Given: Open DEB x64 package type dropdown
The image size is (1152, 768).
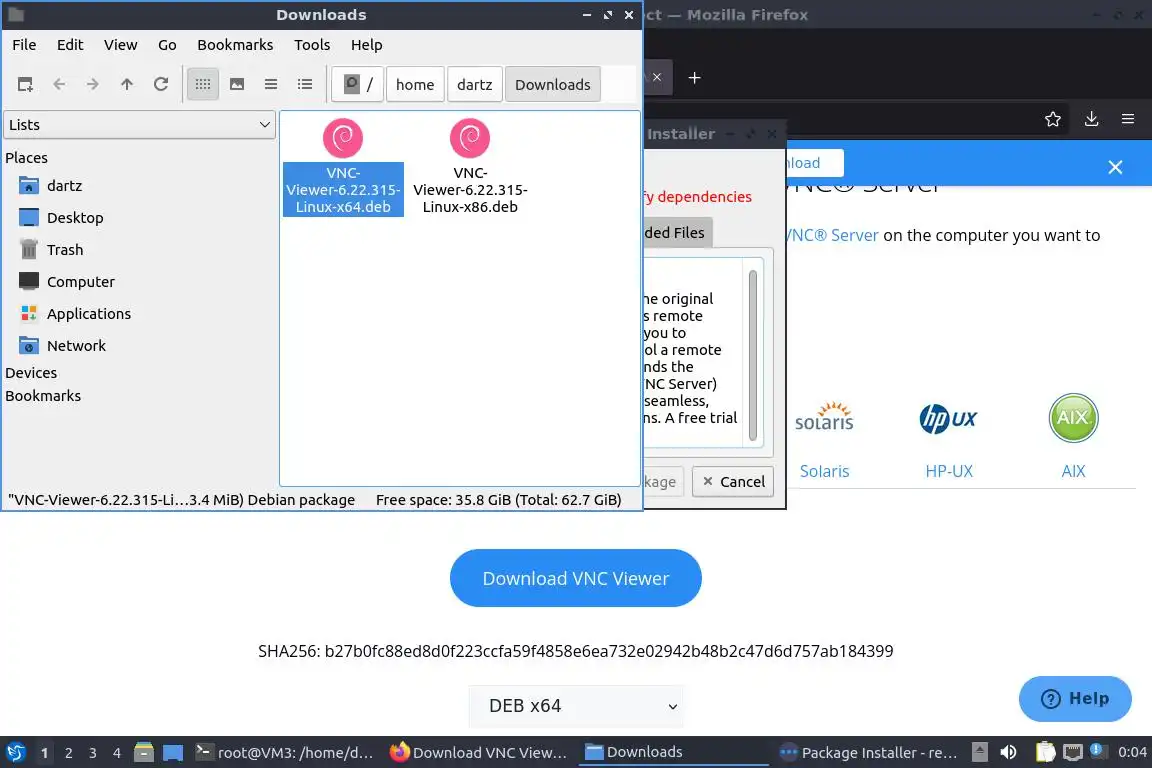Looking at the screenshot, I should coord(576,706).
